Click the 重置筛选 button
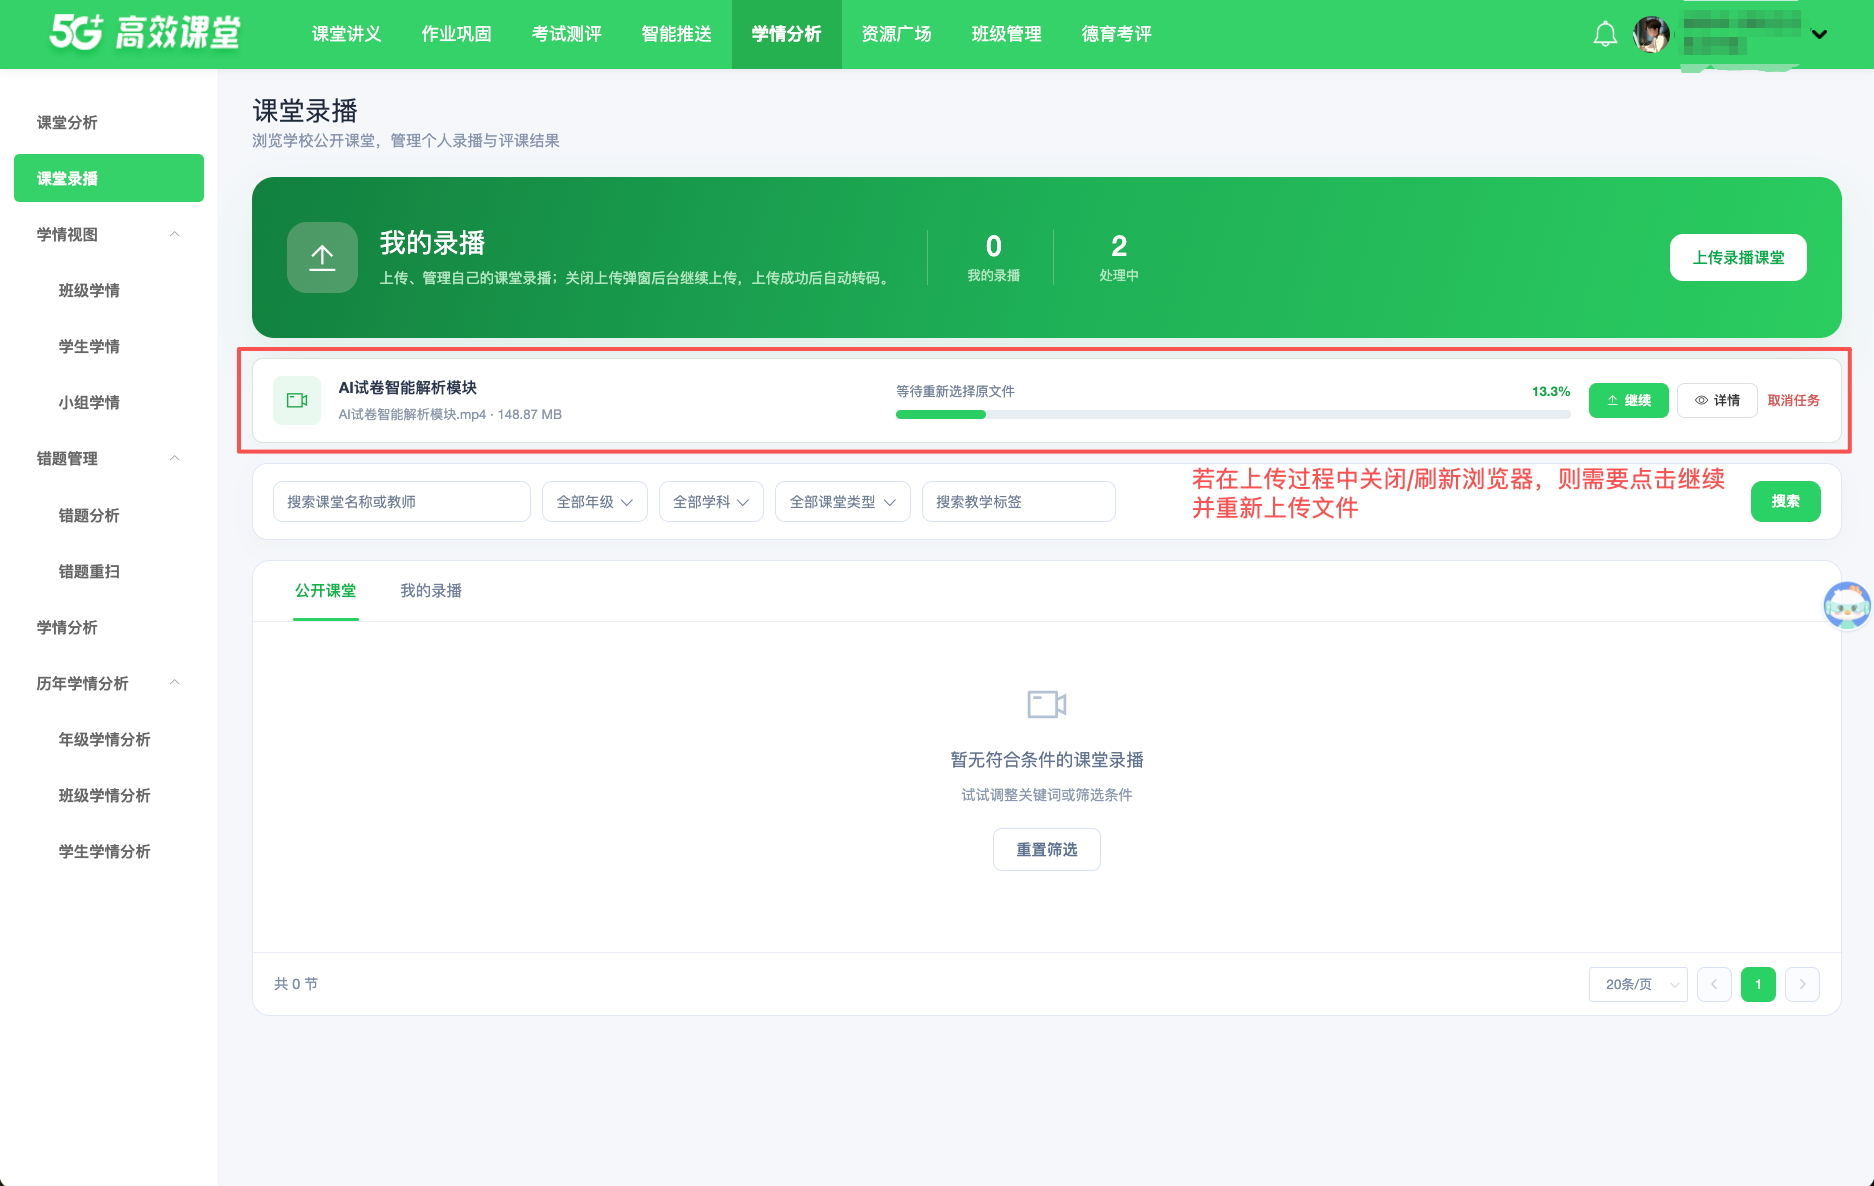Image resolution: width=1874 pixels, height=1186 pixels. pyautogui.click(x=1047, y=849)
